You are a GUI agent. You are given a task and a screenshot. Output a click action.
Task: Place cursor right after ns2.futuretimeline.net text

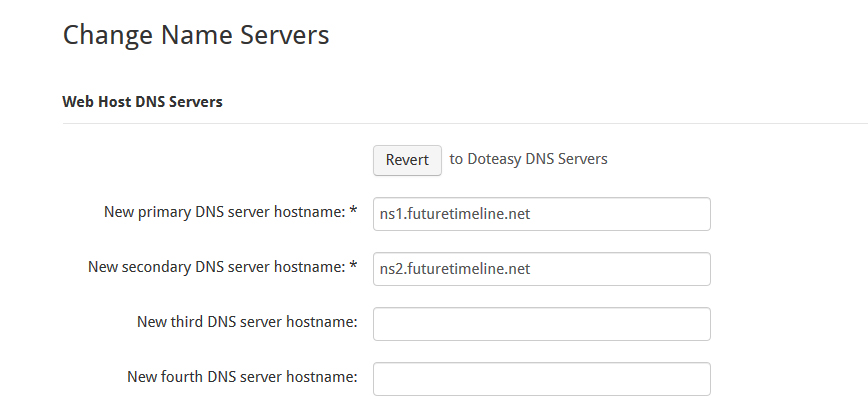[531, 269]
